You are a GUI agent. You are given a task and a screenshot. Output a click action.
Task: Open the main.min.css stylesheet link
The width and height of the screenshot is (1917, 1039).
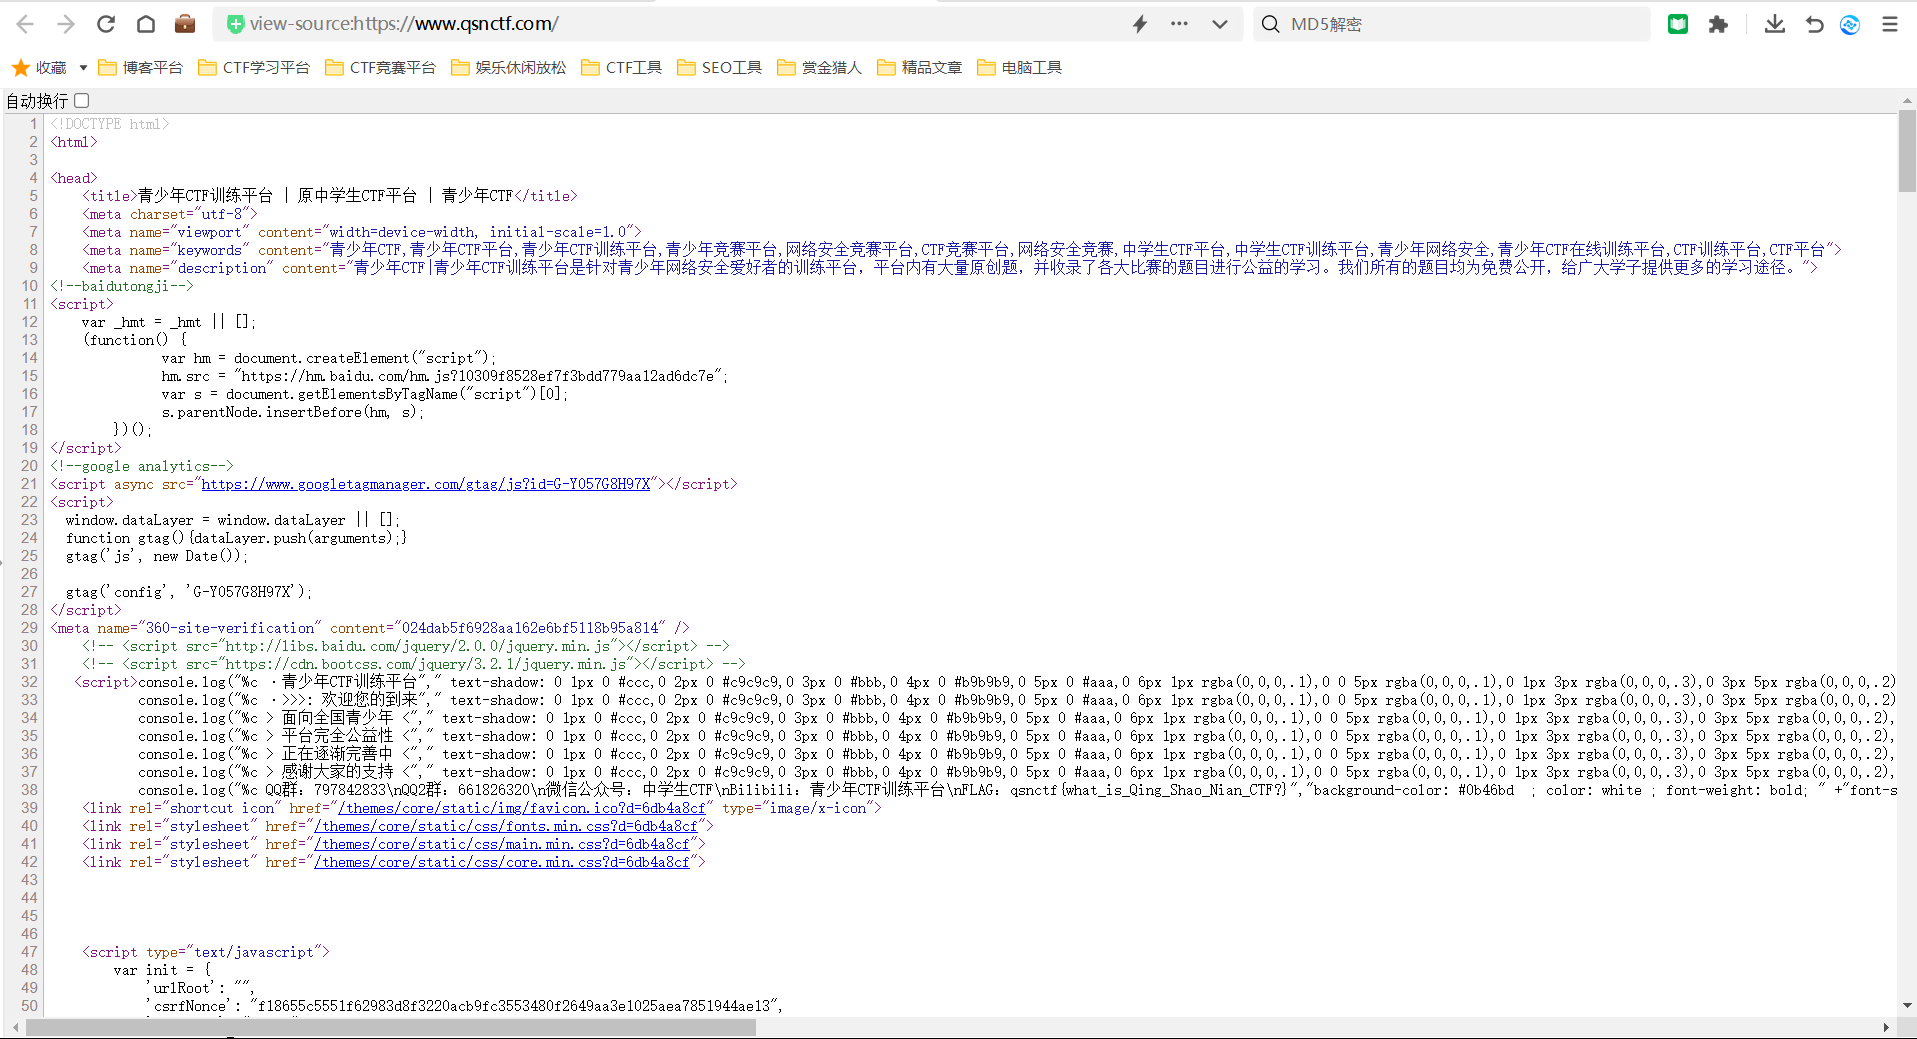pos(501,844)
